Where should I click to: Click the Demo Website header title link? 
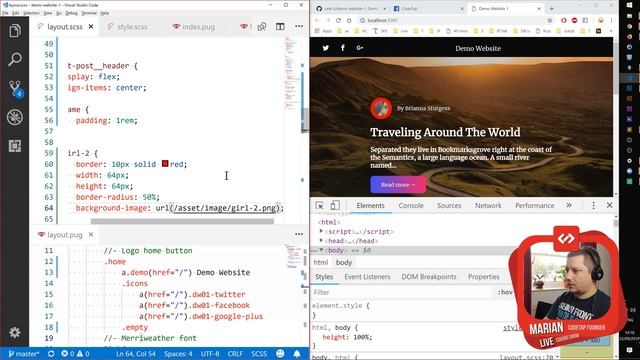coord(478,48)
